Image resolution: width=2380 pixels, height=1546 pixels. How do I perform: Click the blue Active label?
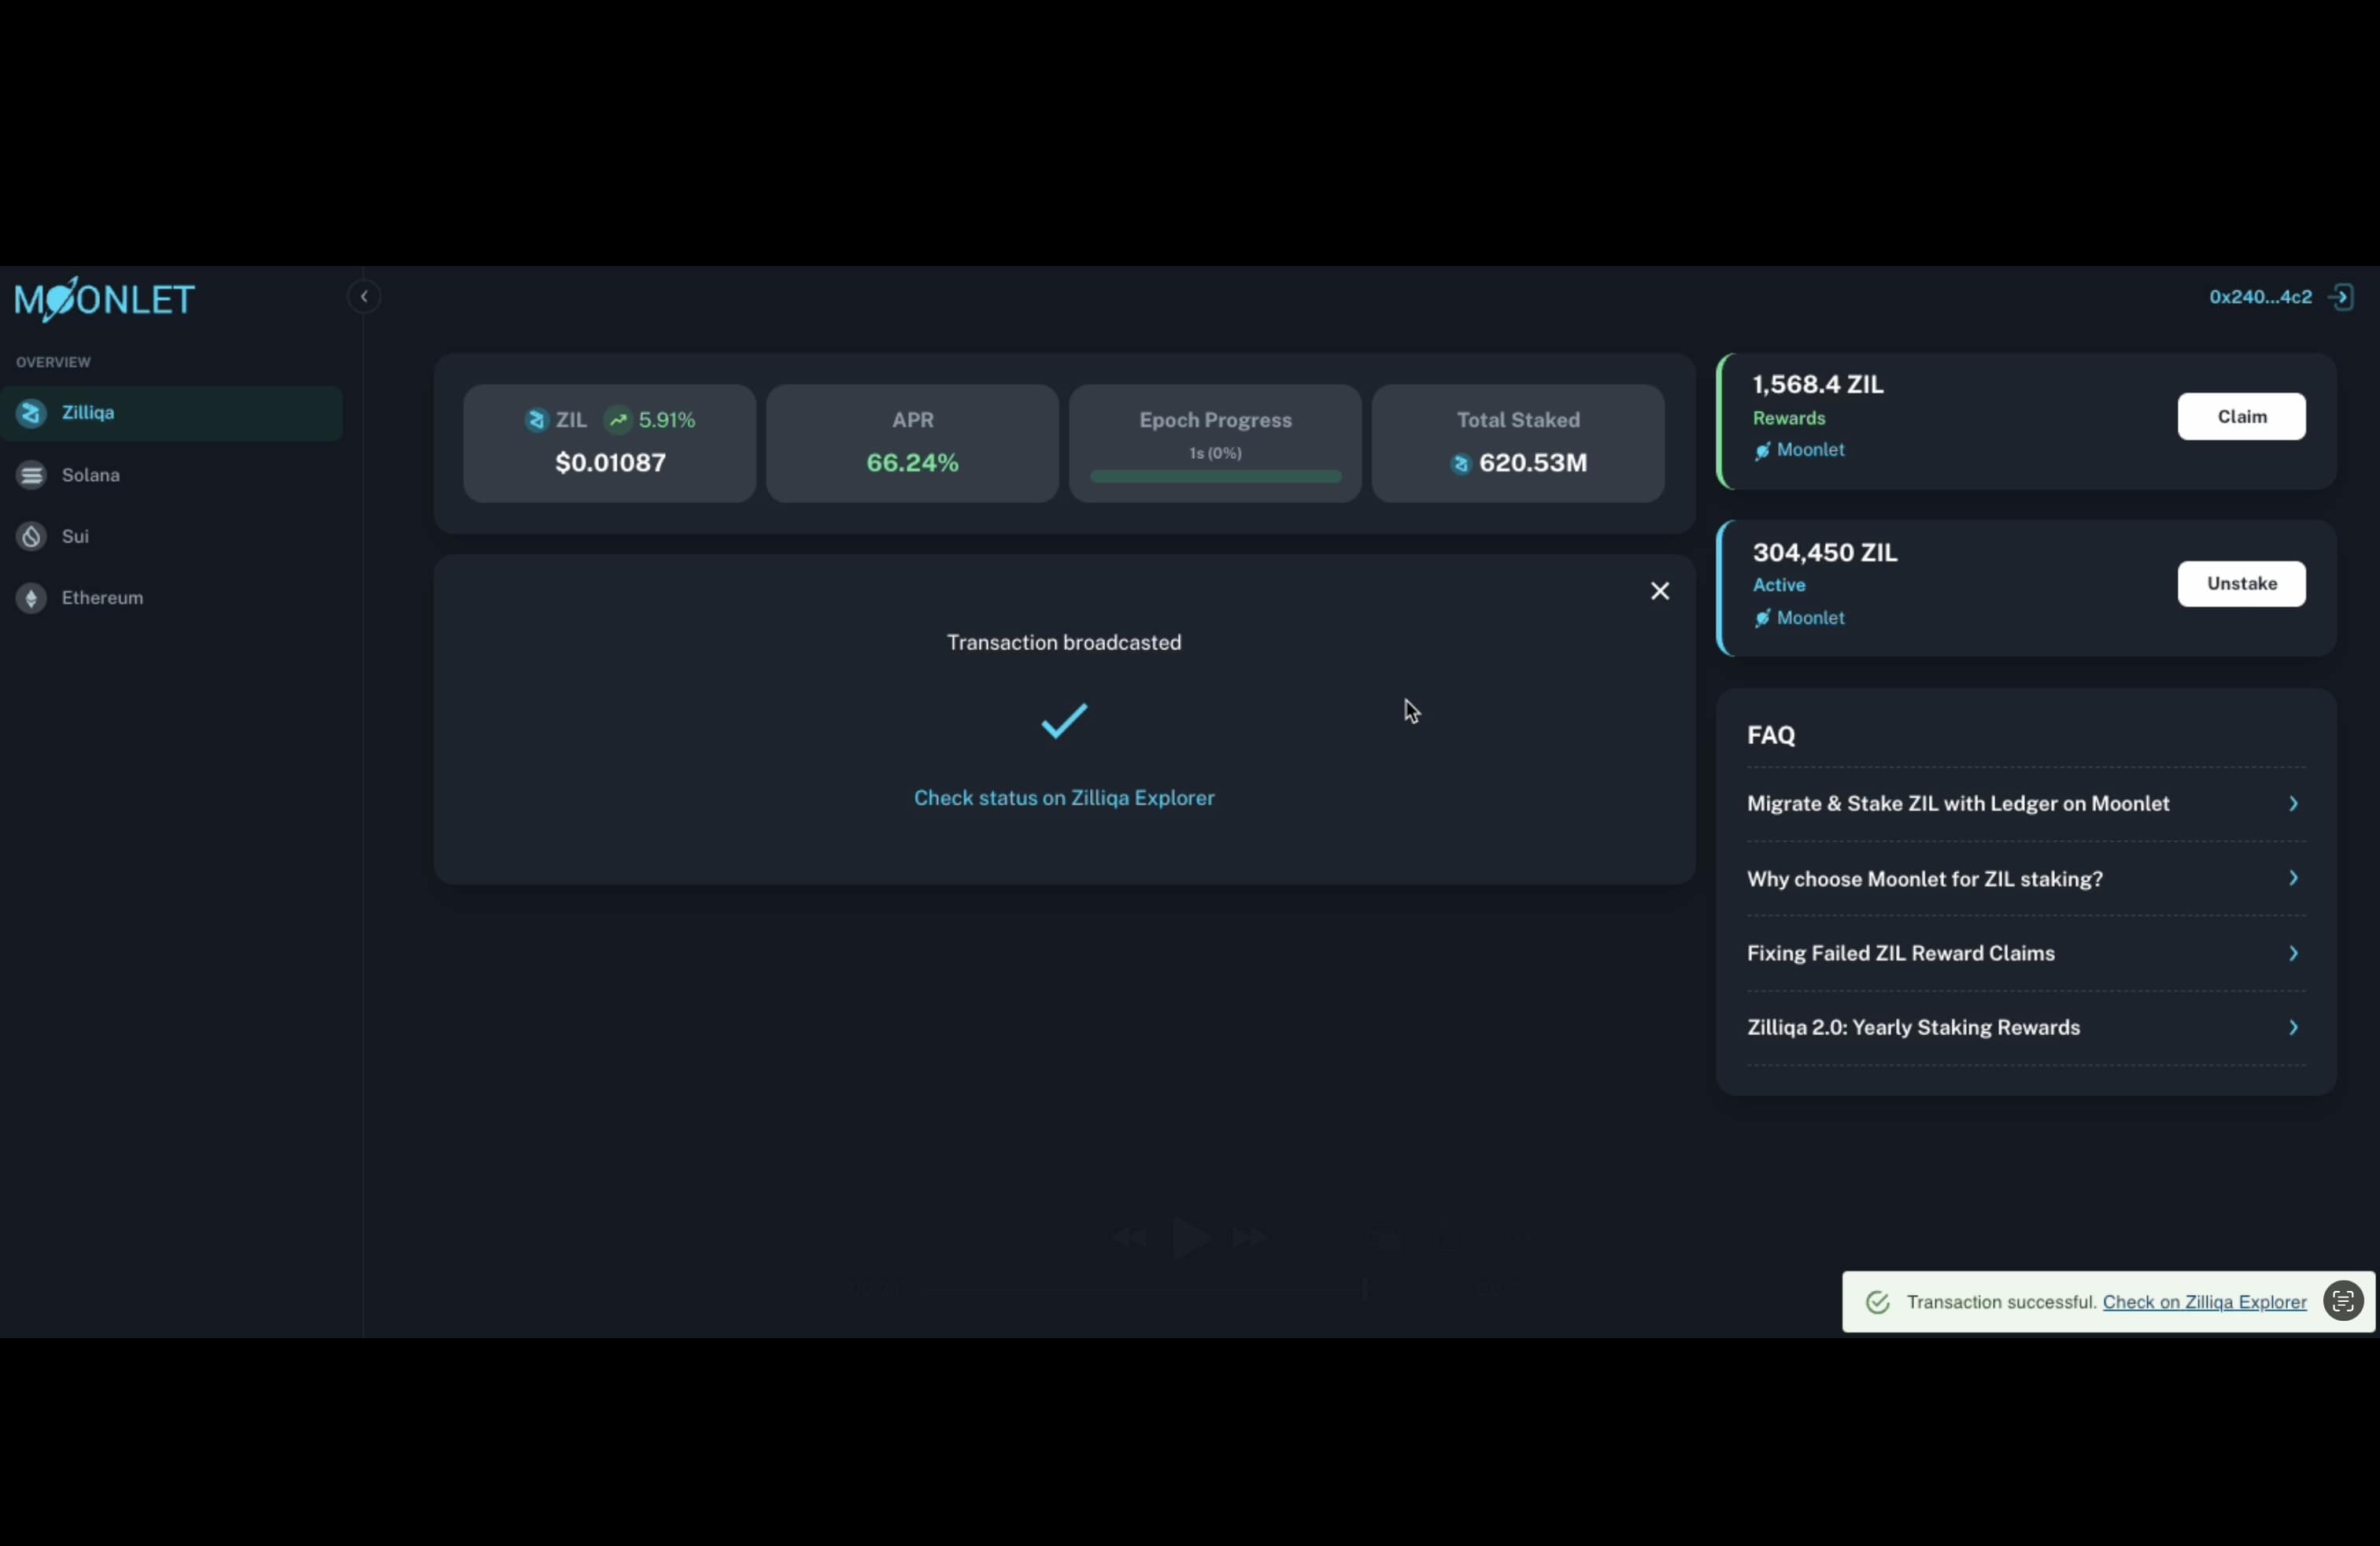(1779, 586)
